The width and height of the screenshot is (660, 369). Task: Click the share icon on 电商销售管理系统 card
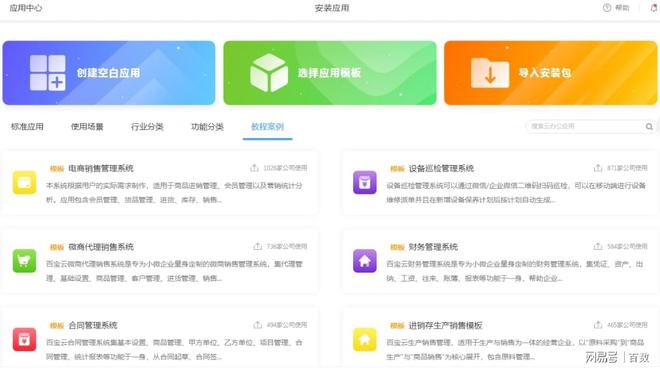coord(254,168)
